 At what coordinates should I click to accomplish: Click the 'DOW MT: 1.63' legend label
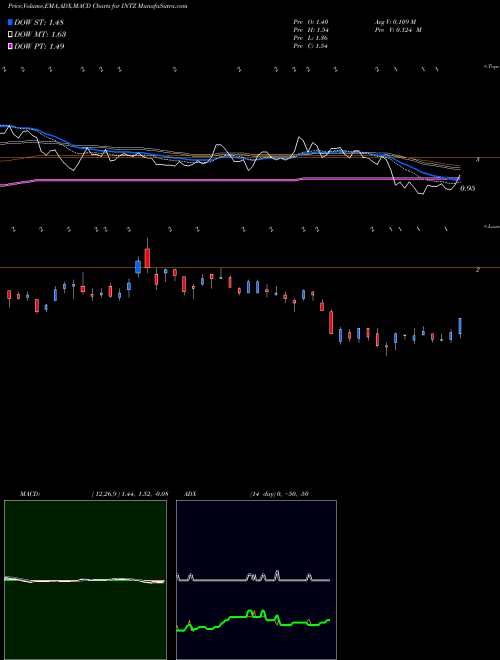coord(40,35)
